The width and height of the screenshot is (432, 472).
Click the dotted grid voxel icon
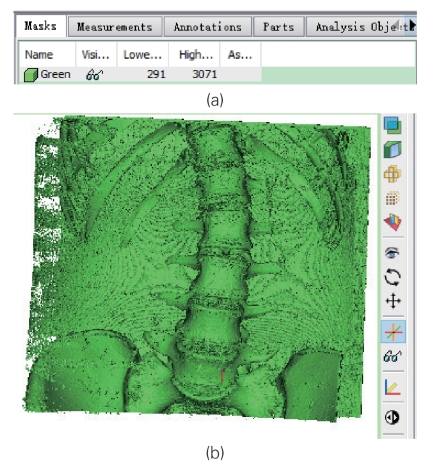pyautogui.click(x=393, y=198)
